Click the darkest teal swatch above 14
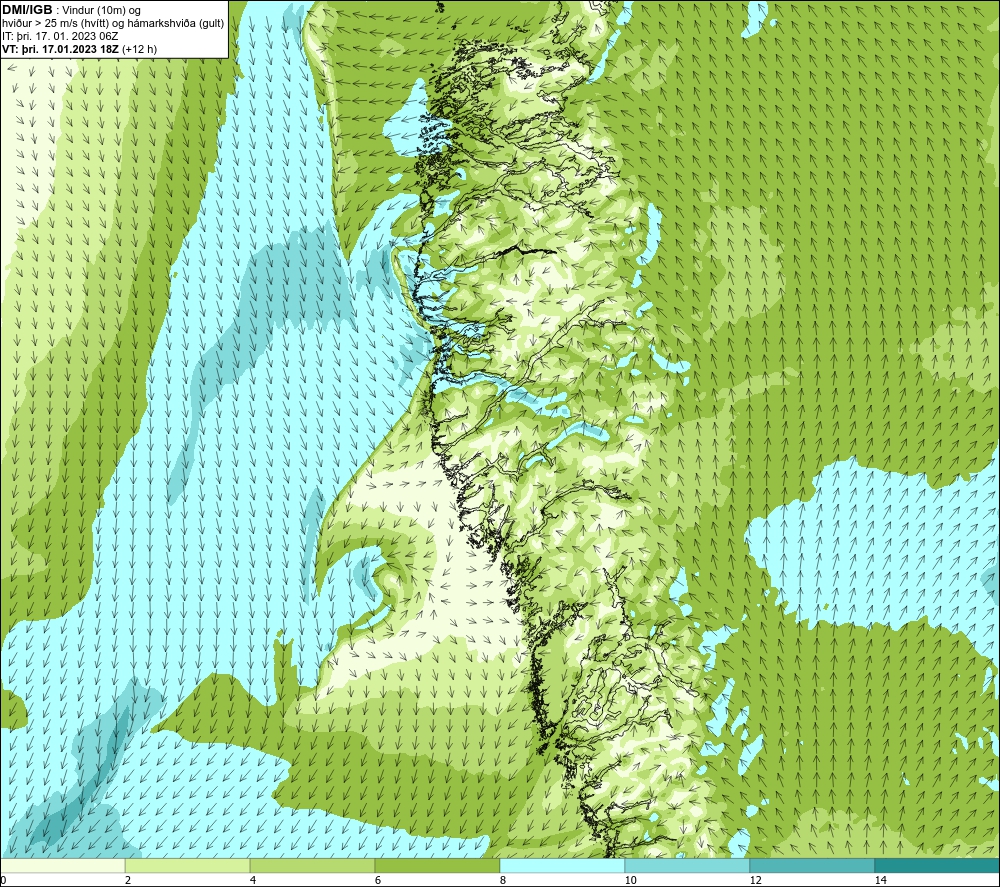The width and height of the screenshot is (1000, 887). click(938, 865)
